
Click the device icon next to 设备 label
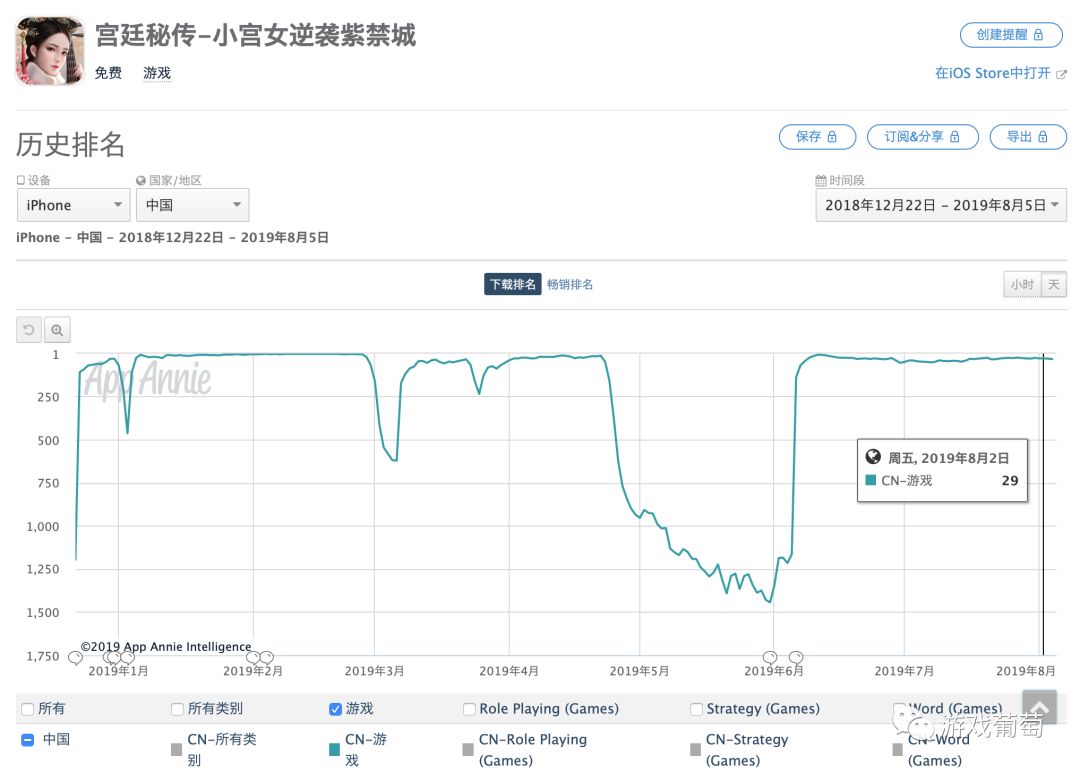[x=19, y=178]
